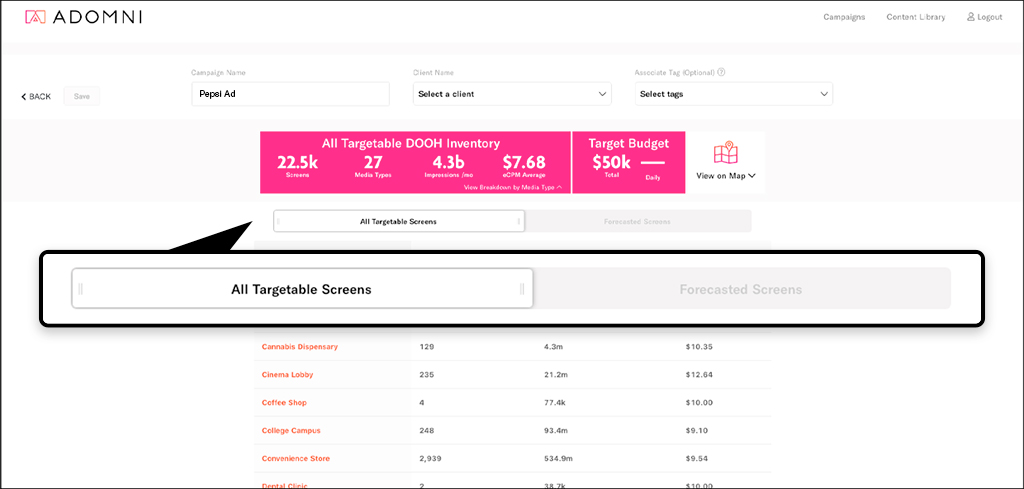Click the College Campus media type link
1024x489 pixels.
tap(291, 431)
